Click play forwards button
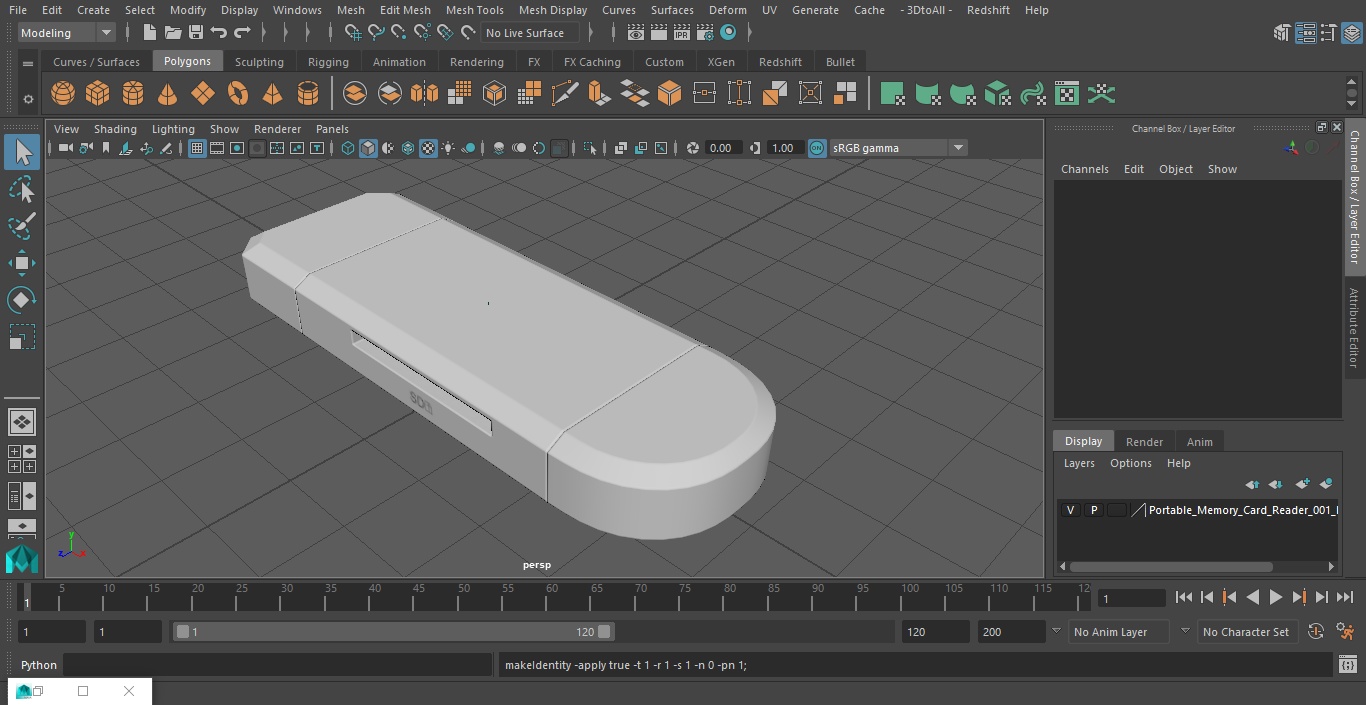The image size is (1366, 705). coord(1276,597)
